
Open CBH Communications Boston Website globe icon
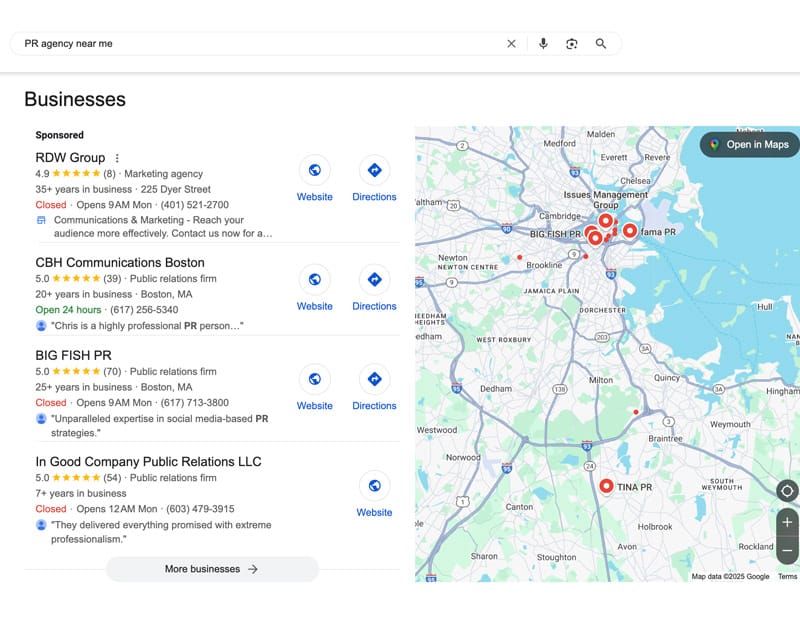[x=315, y=279]
